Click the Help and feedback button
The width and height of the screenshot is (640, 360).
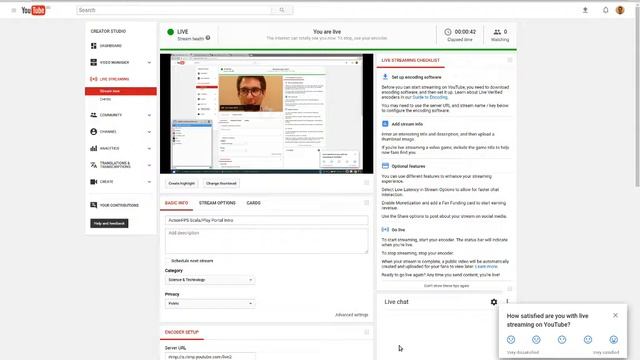[109, 223]
